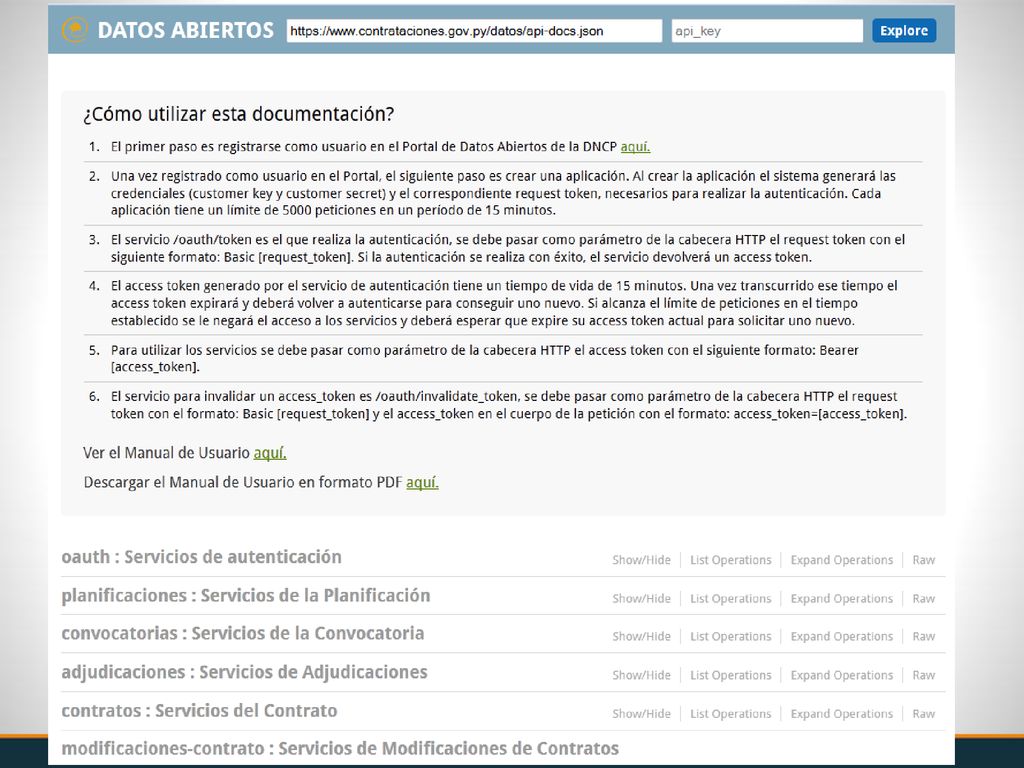
Task: Click the Datos Abiertos logo icon
Action: [x=74, y=30]
